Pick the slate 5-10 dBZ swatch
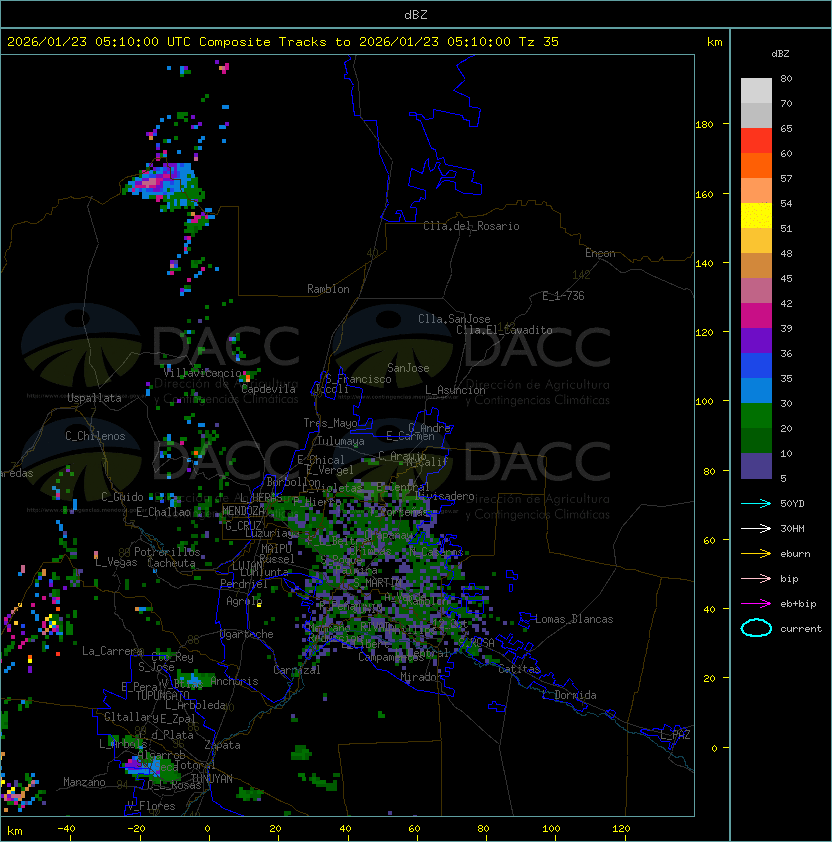 pyautogui.click(x=756, y=466)
